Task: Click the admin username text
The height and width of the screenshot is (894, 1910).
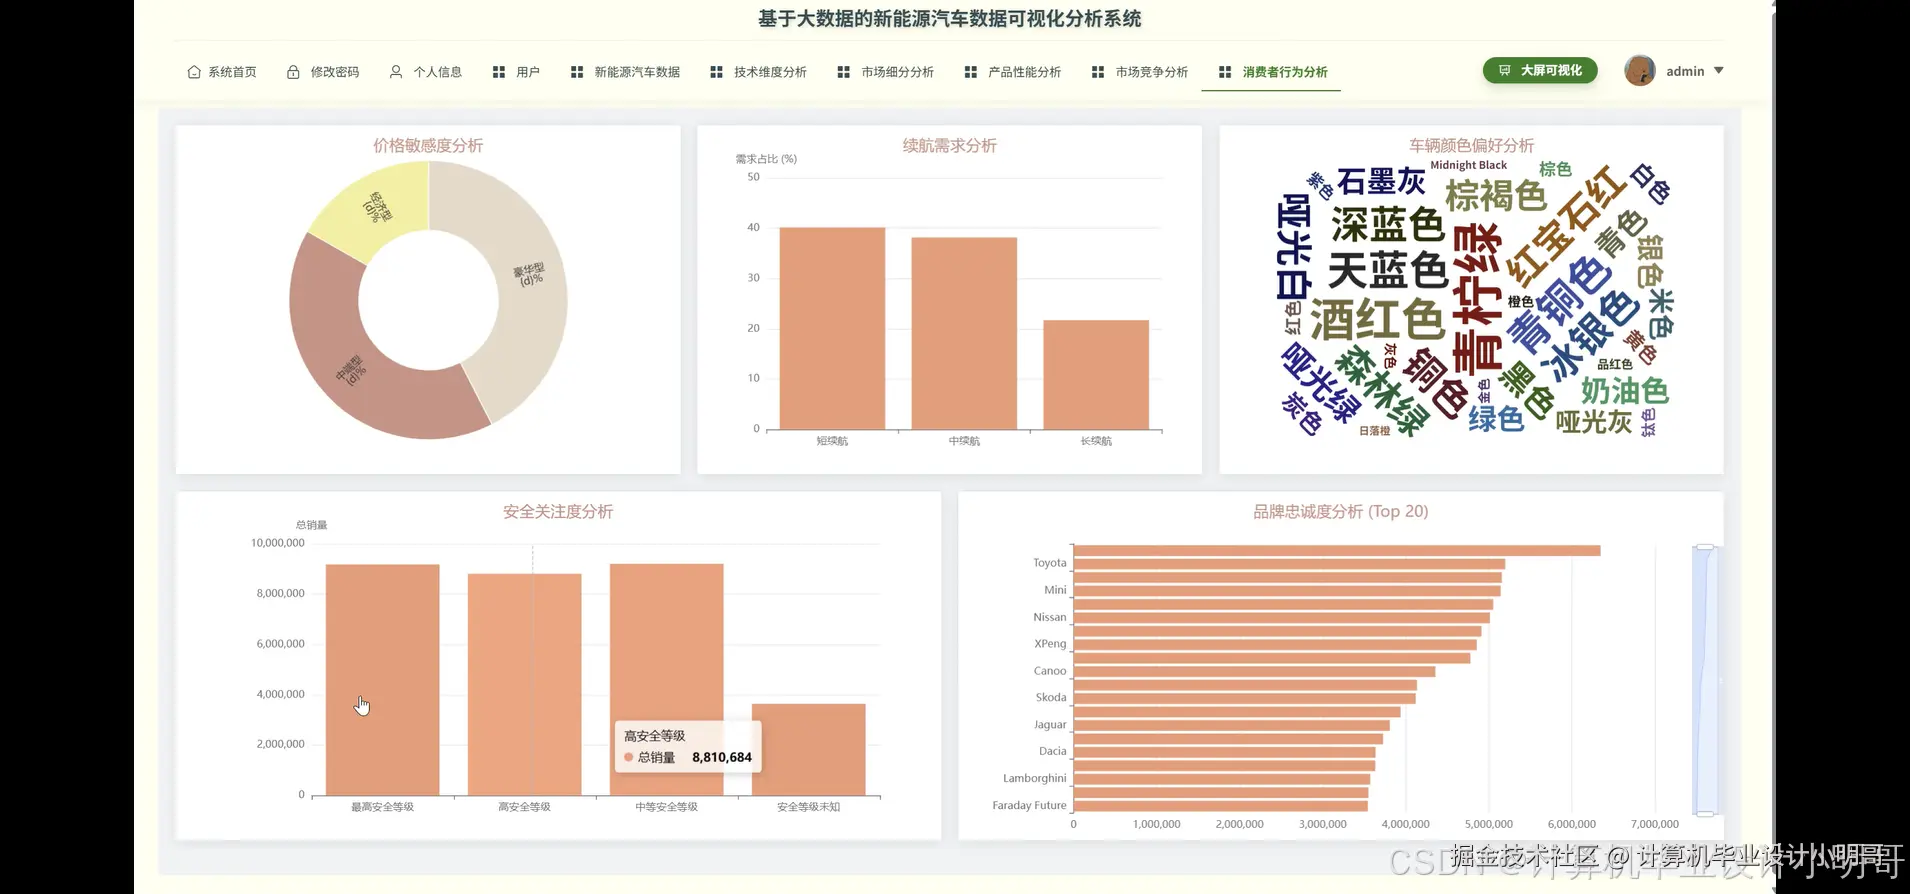Action: [1685, 71]
